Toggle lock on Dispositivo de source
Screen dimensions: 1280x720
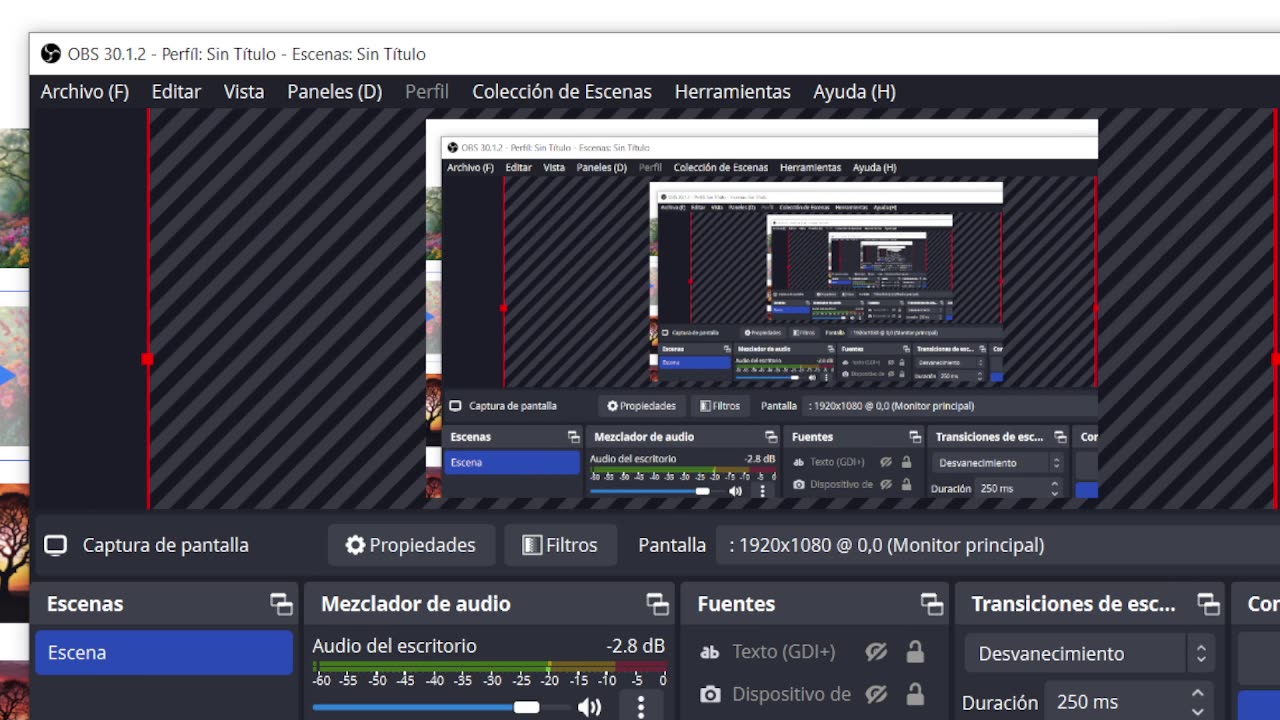[915, 694]
